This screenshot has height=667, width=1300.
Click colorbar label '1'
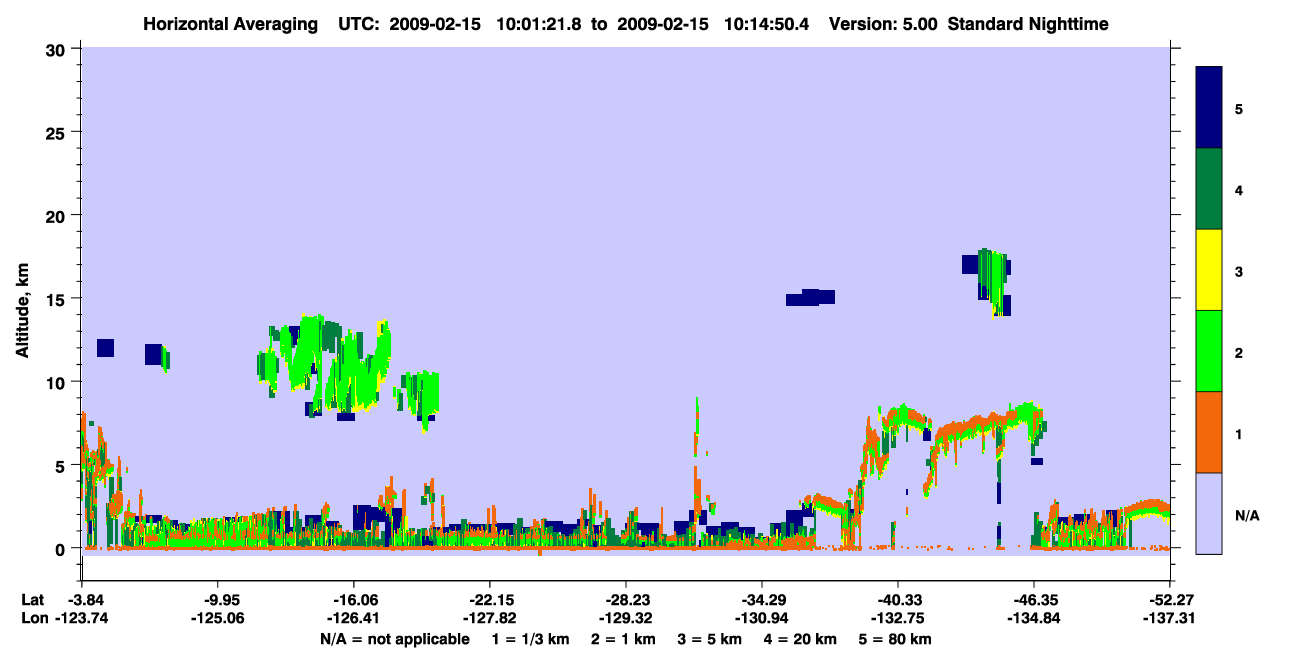tap(1239, 433)
